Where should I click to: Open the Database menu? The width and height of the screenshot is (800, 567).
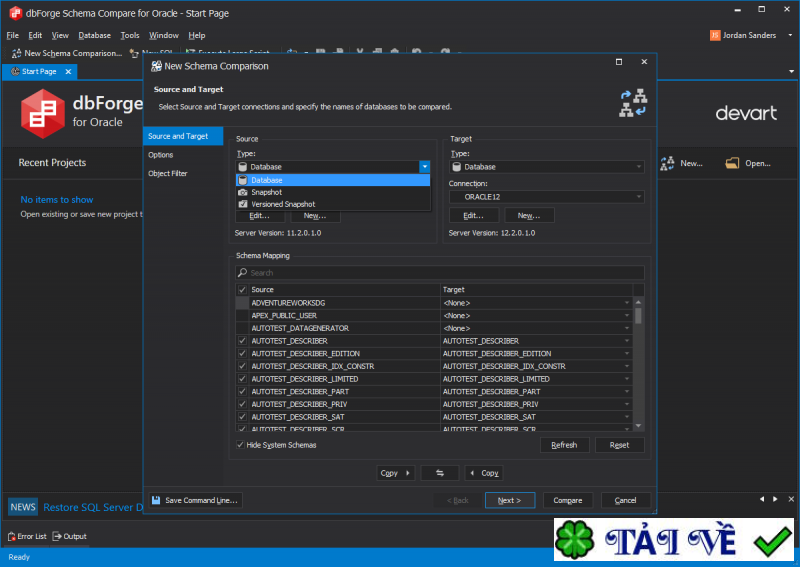(x=94, y=35)
